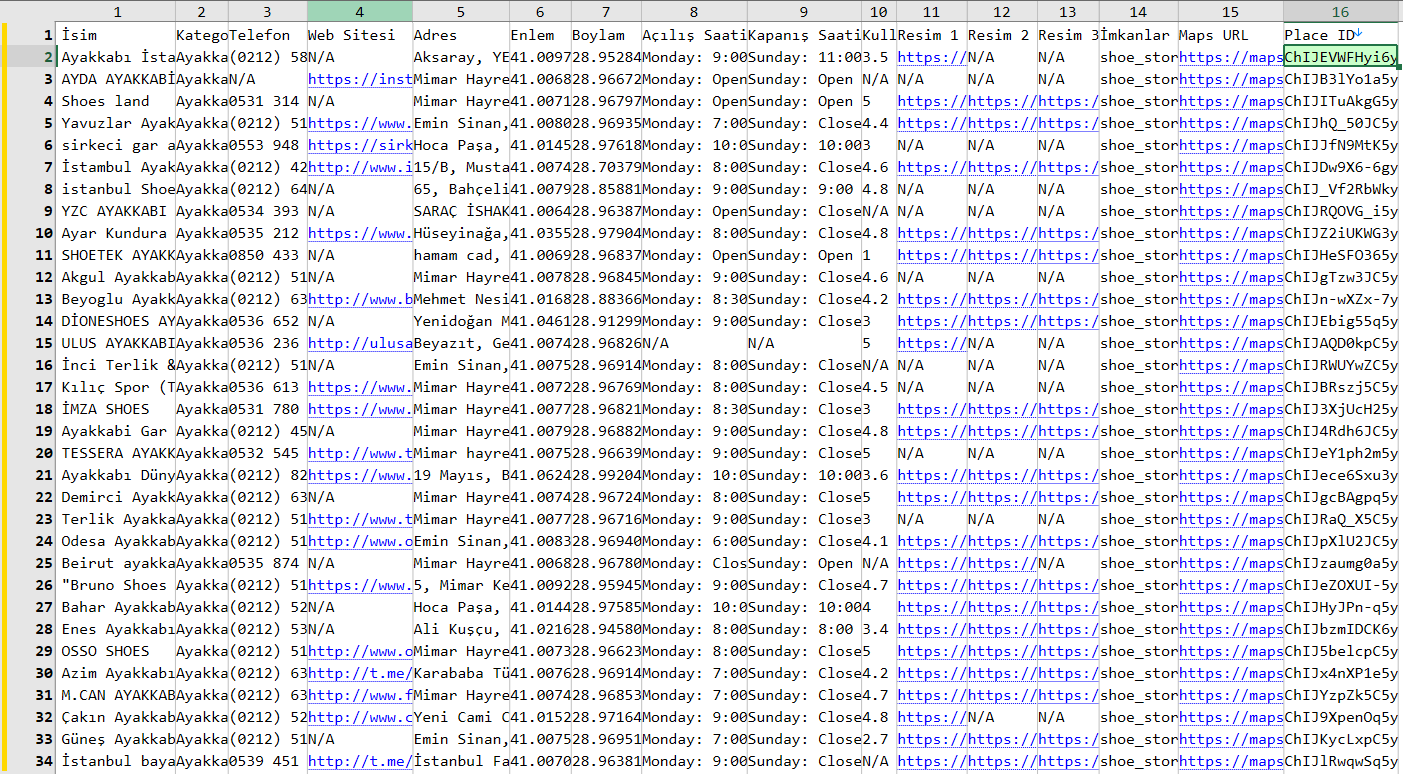The image size is (1403, 774).
Task: Select Place ID cell ChIJB3lYo1a5y
Action: click(1340, 79)
